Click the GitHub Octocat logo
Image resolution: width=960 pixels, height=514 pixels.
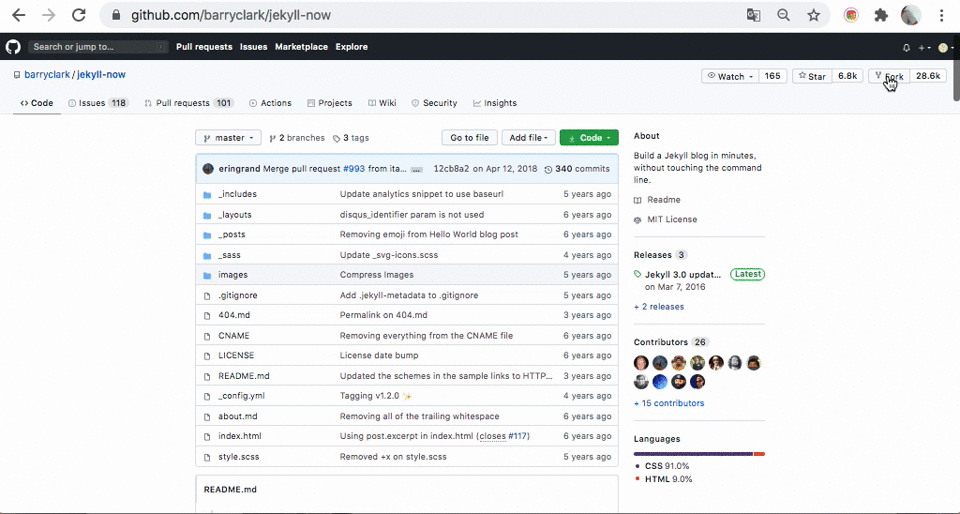(13, 47)
